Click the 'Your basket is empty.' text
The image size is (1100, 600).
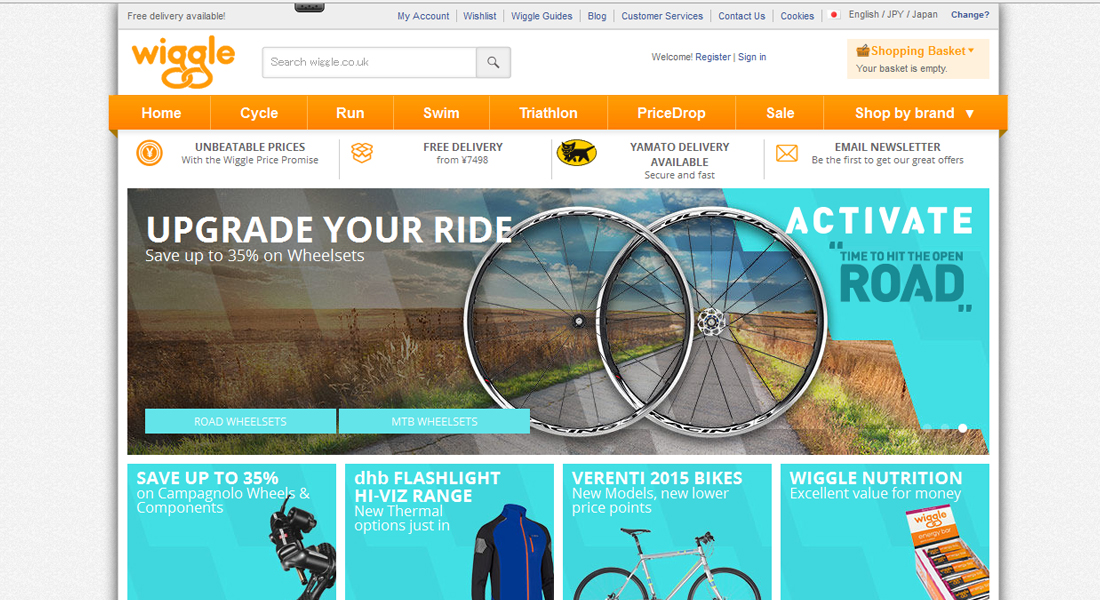pyautogui.click(x=901, y=68)
